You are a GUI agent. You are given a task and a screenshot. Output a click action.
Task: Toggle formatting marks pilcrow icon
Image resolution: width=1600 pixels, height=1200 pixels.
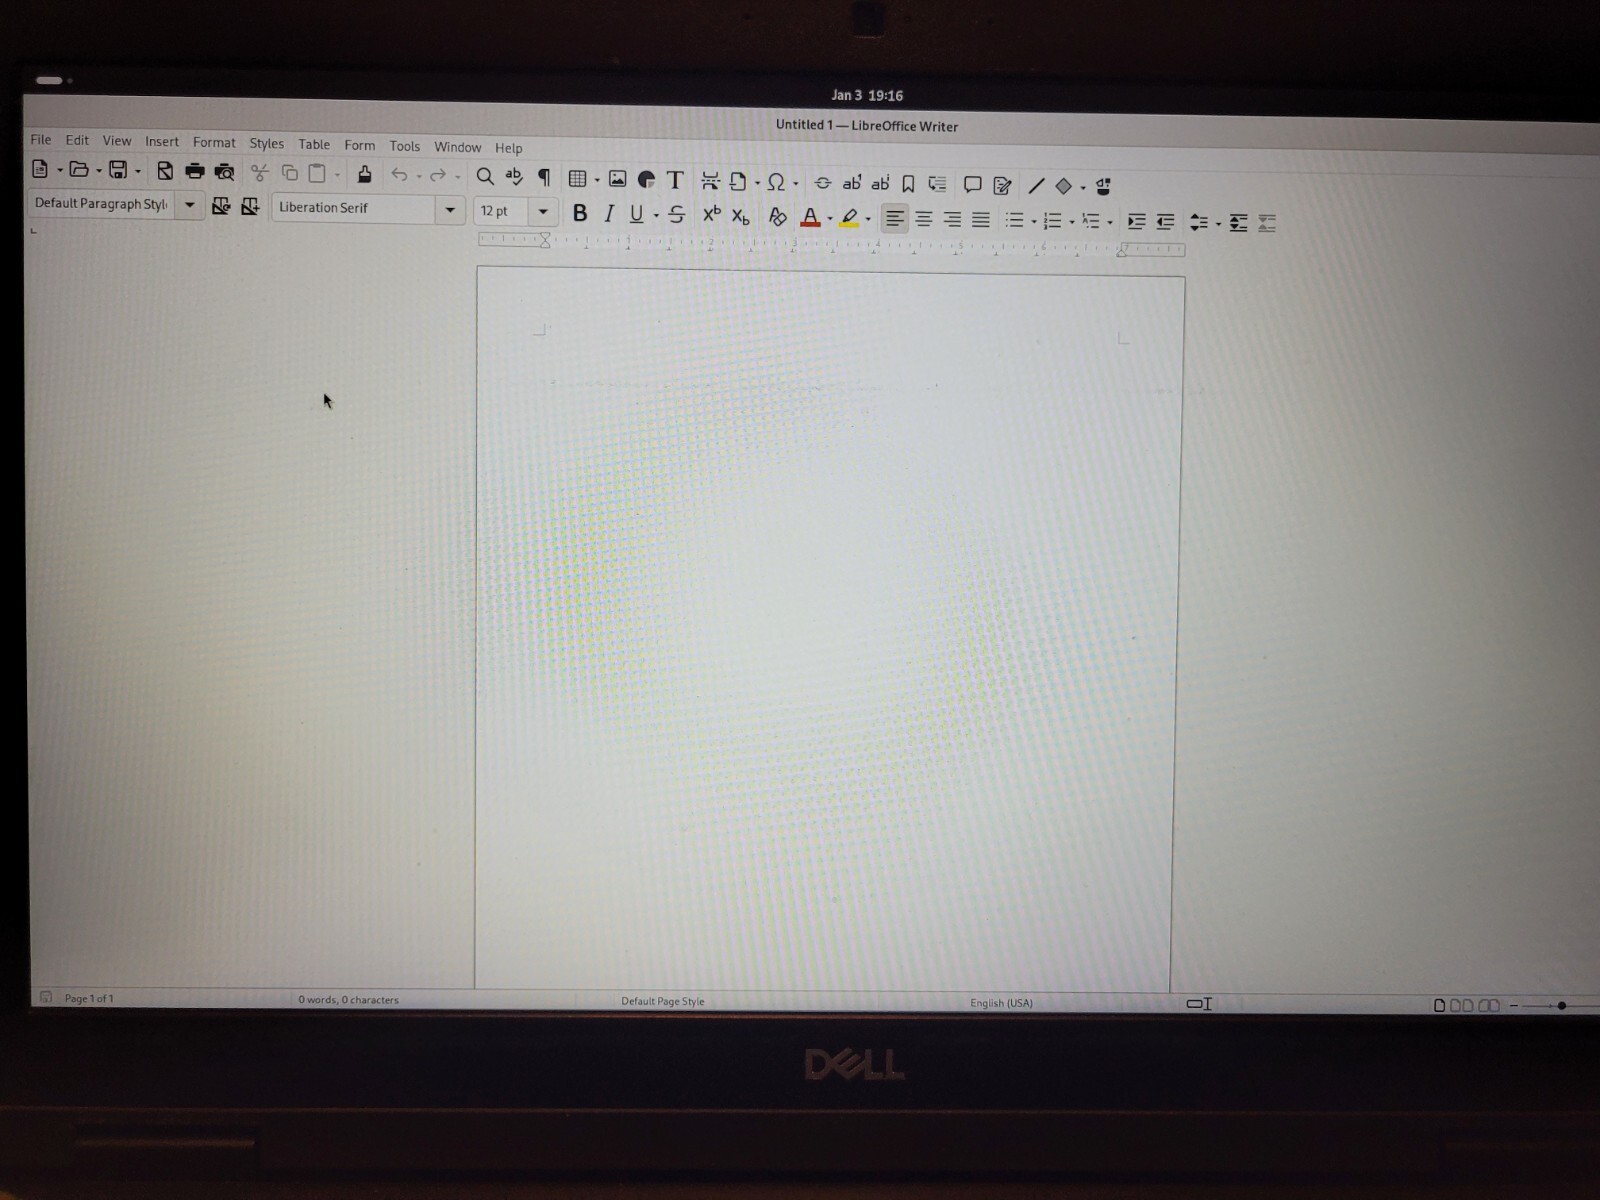coord(544,177)
